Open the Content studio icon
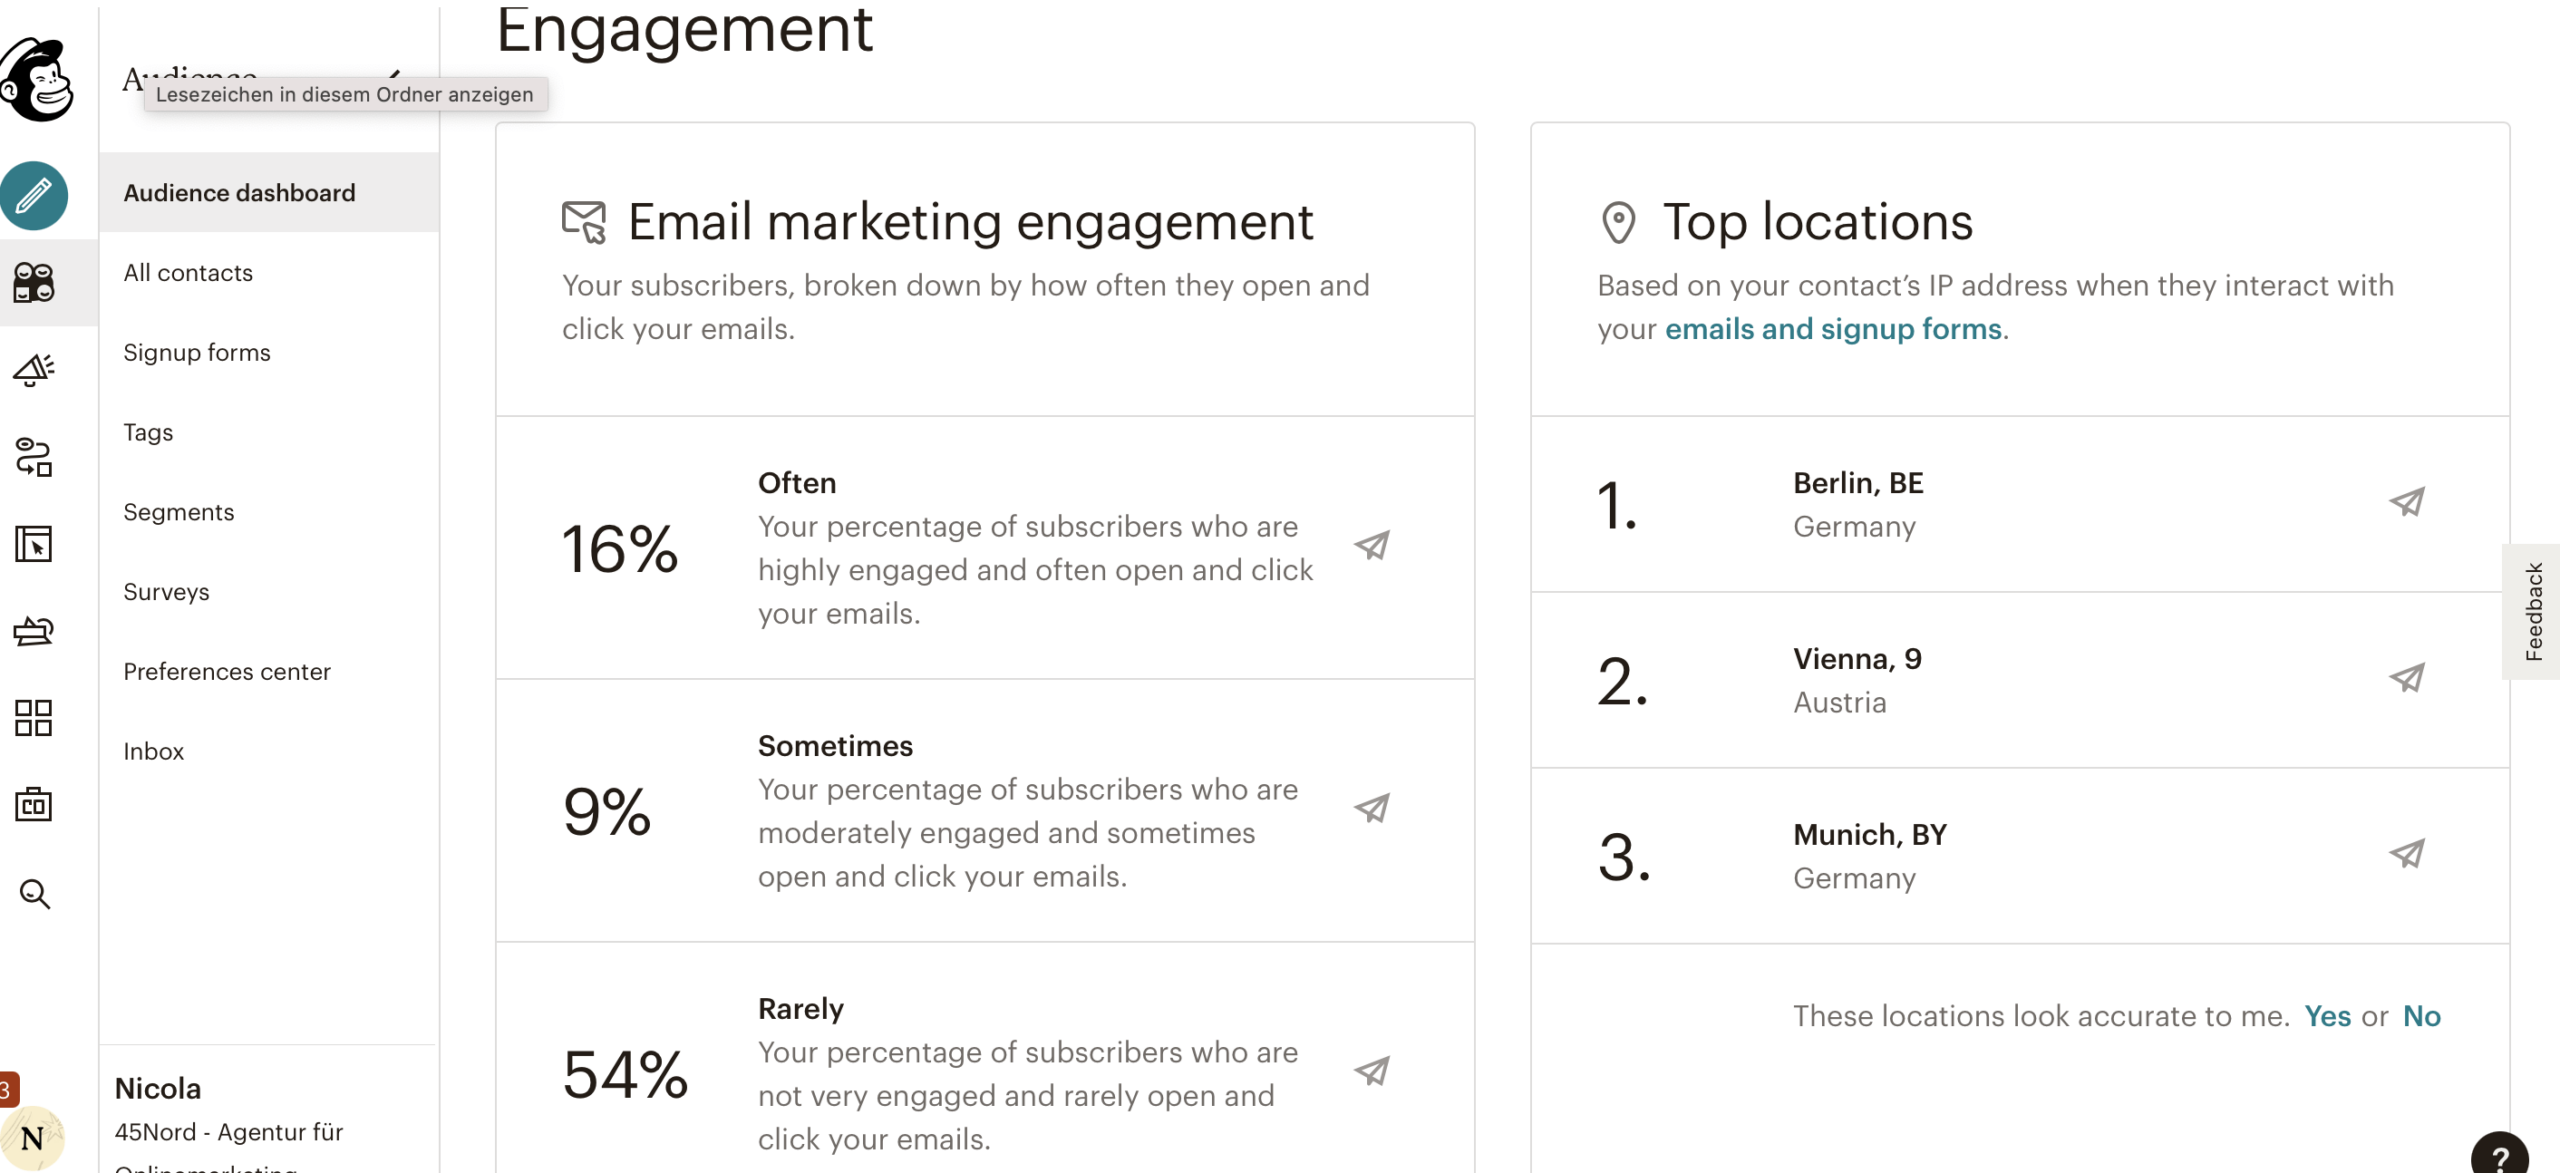Viewport: 2560px width, 1173px height. (x=34, y=631)
